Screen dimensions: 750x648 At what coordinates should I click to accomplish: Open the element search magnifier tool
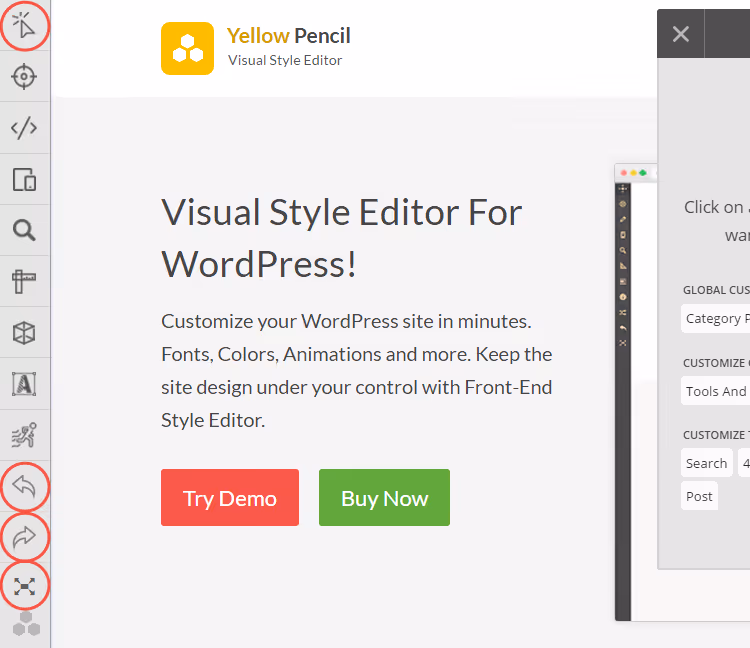[24, 231]
